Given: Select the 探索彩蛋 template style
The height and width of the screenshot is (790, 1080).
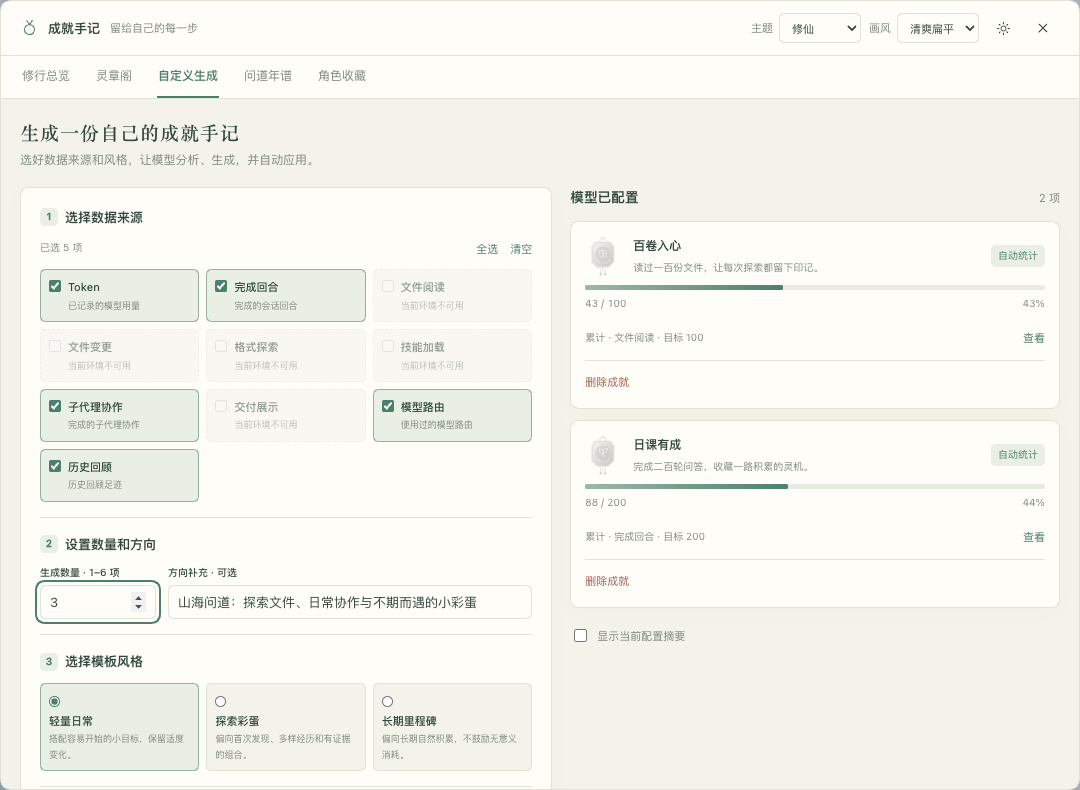Looking at the screenshot, I should click(286, 727).
